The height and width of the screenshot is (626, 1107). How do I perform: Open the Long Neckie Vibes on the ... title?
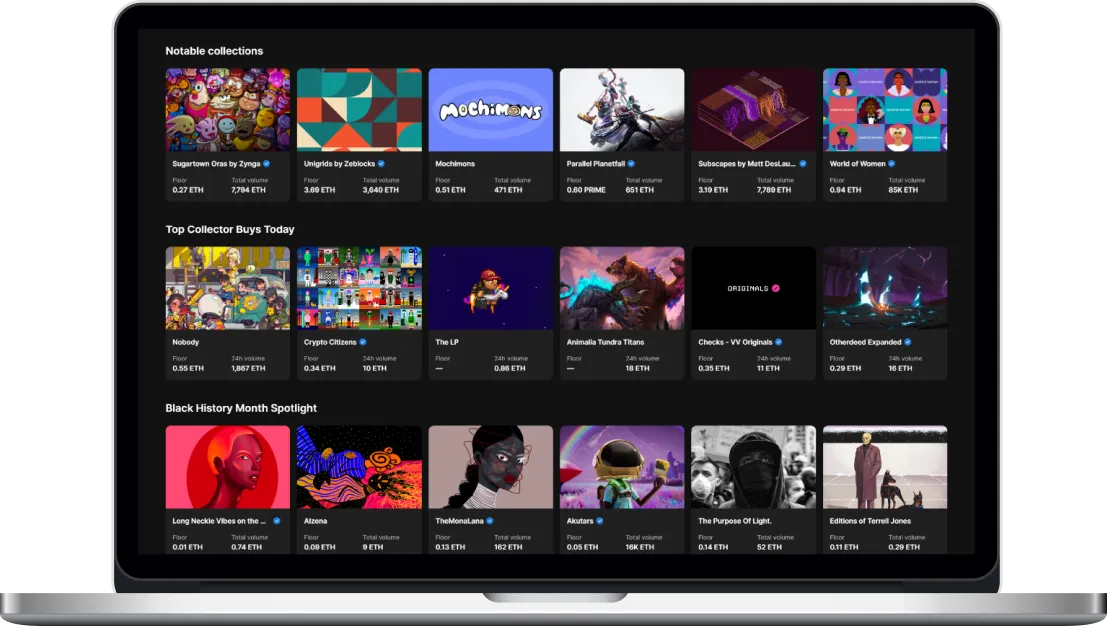tap(219, 521)
